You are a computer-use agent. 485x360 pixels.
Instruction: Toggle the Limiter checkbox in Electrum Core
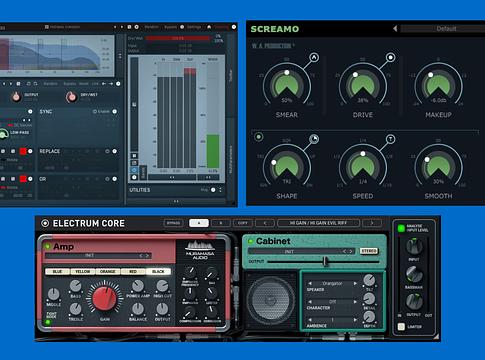(x=401, y=326)
